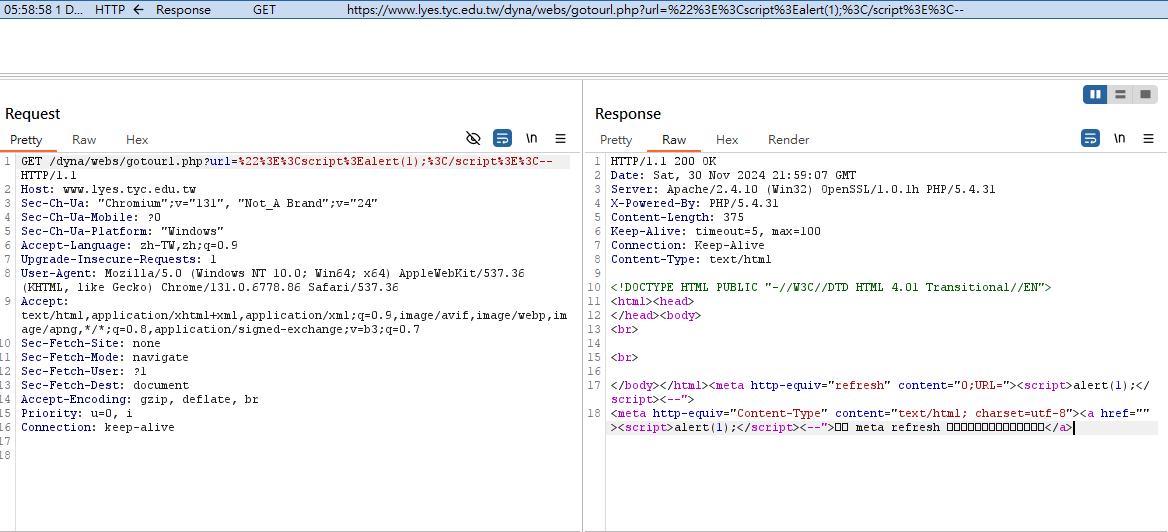Screen dimensions: 1168x532
Task: Click the Host: www.lyes.tyc.edu.tw header
Action: [x=109, y=190]
